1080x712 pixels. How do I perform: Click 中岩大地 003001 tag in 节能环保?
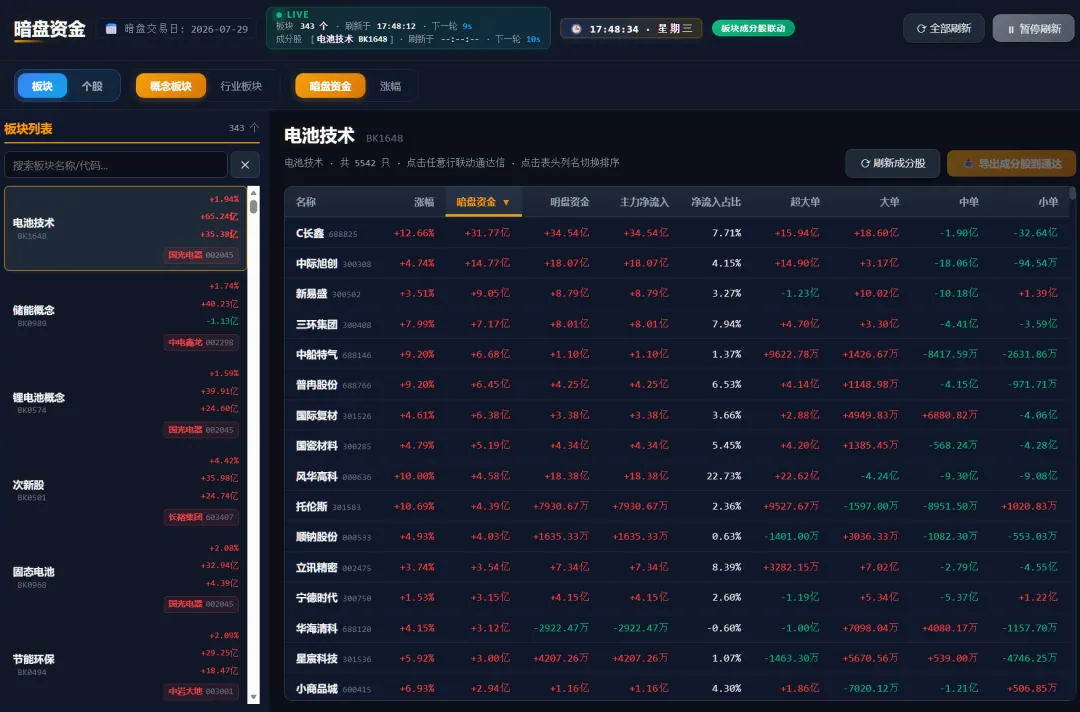(201, 691)
